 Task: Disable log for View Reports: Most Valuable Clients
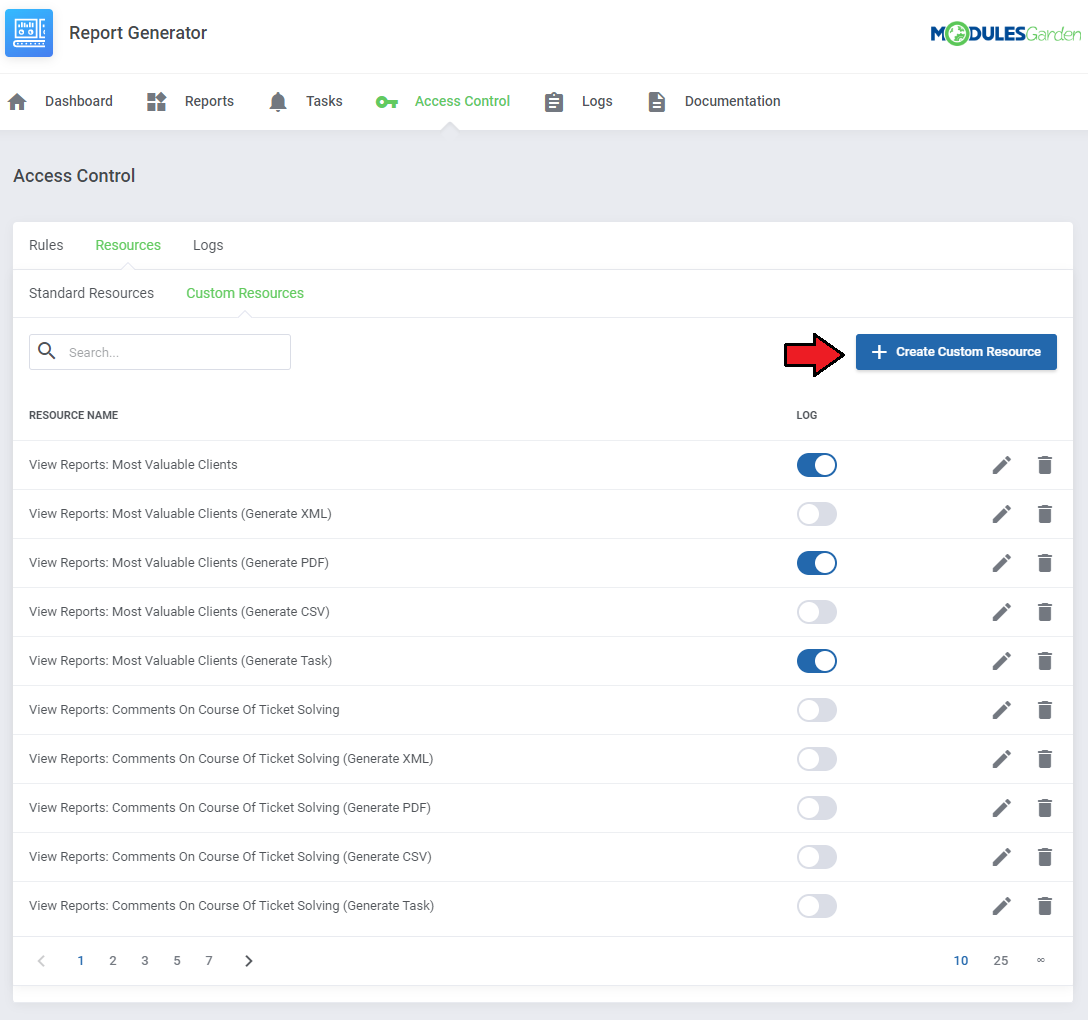pyautogui.click(x=817, y=465)
